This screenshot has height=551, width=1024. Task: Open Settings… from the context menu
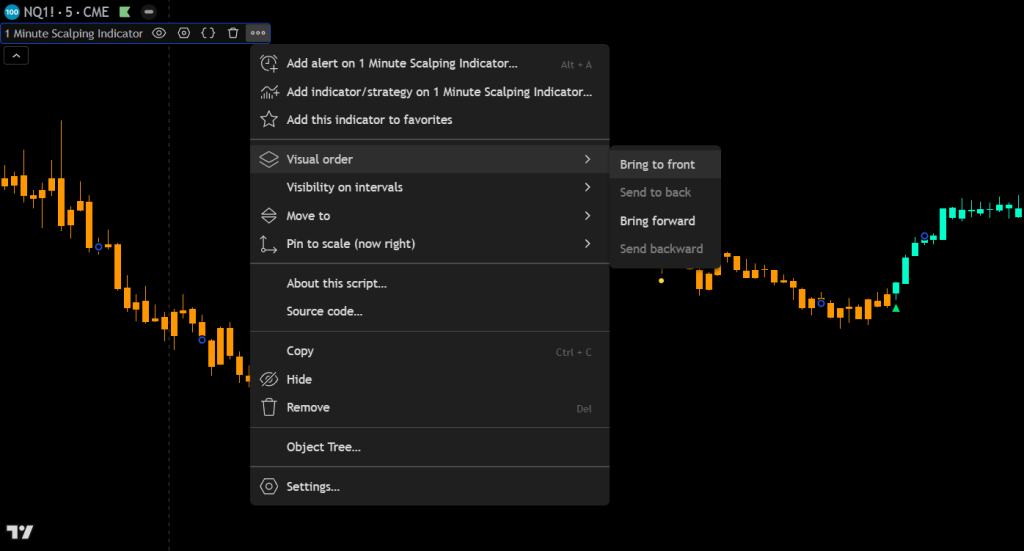click(x=313, y=487)
